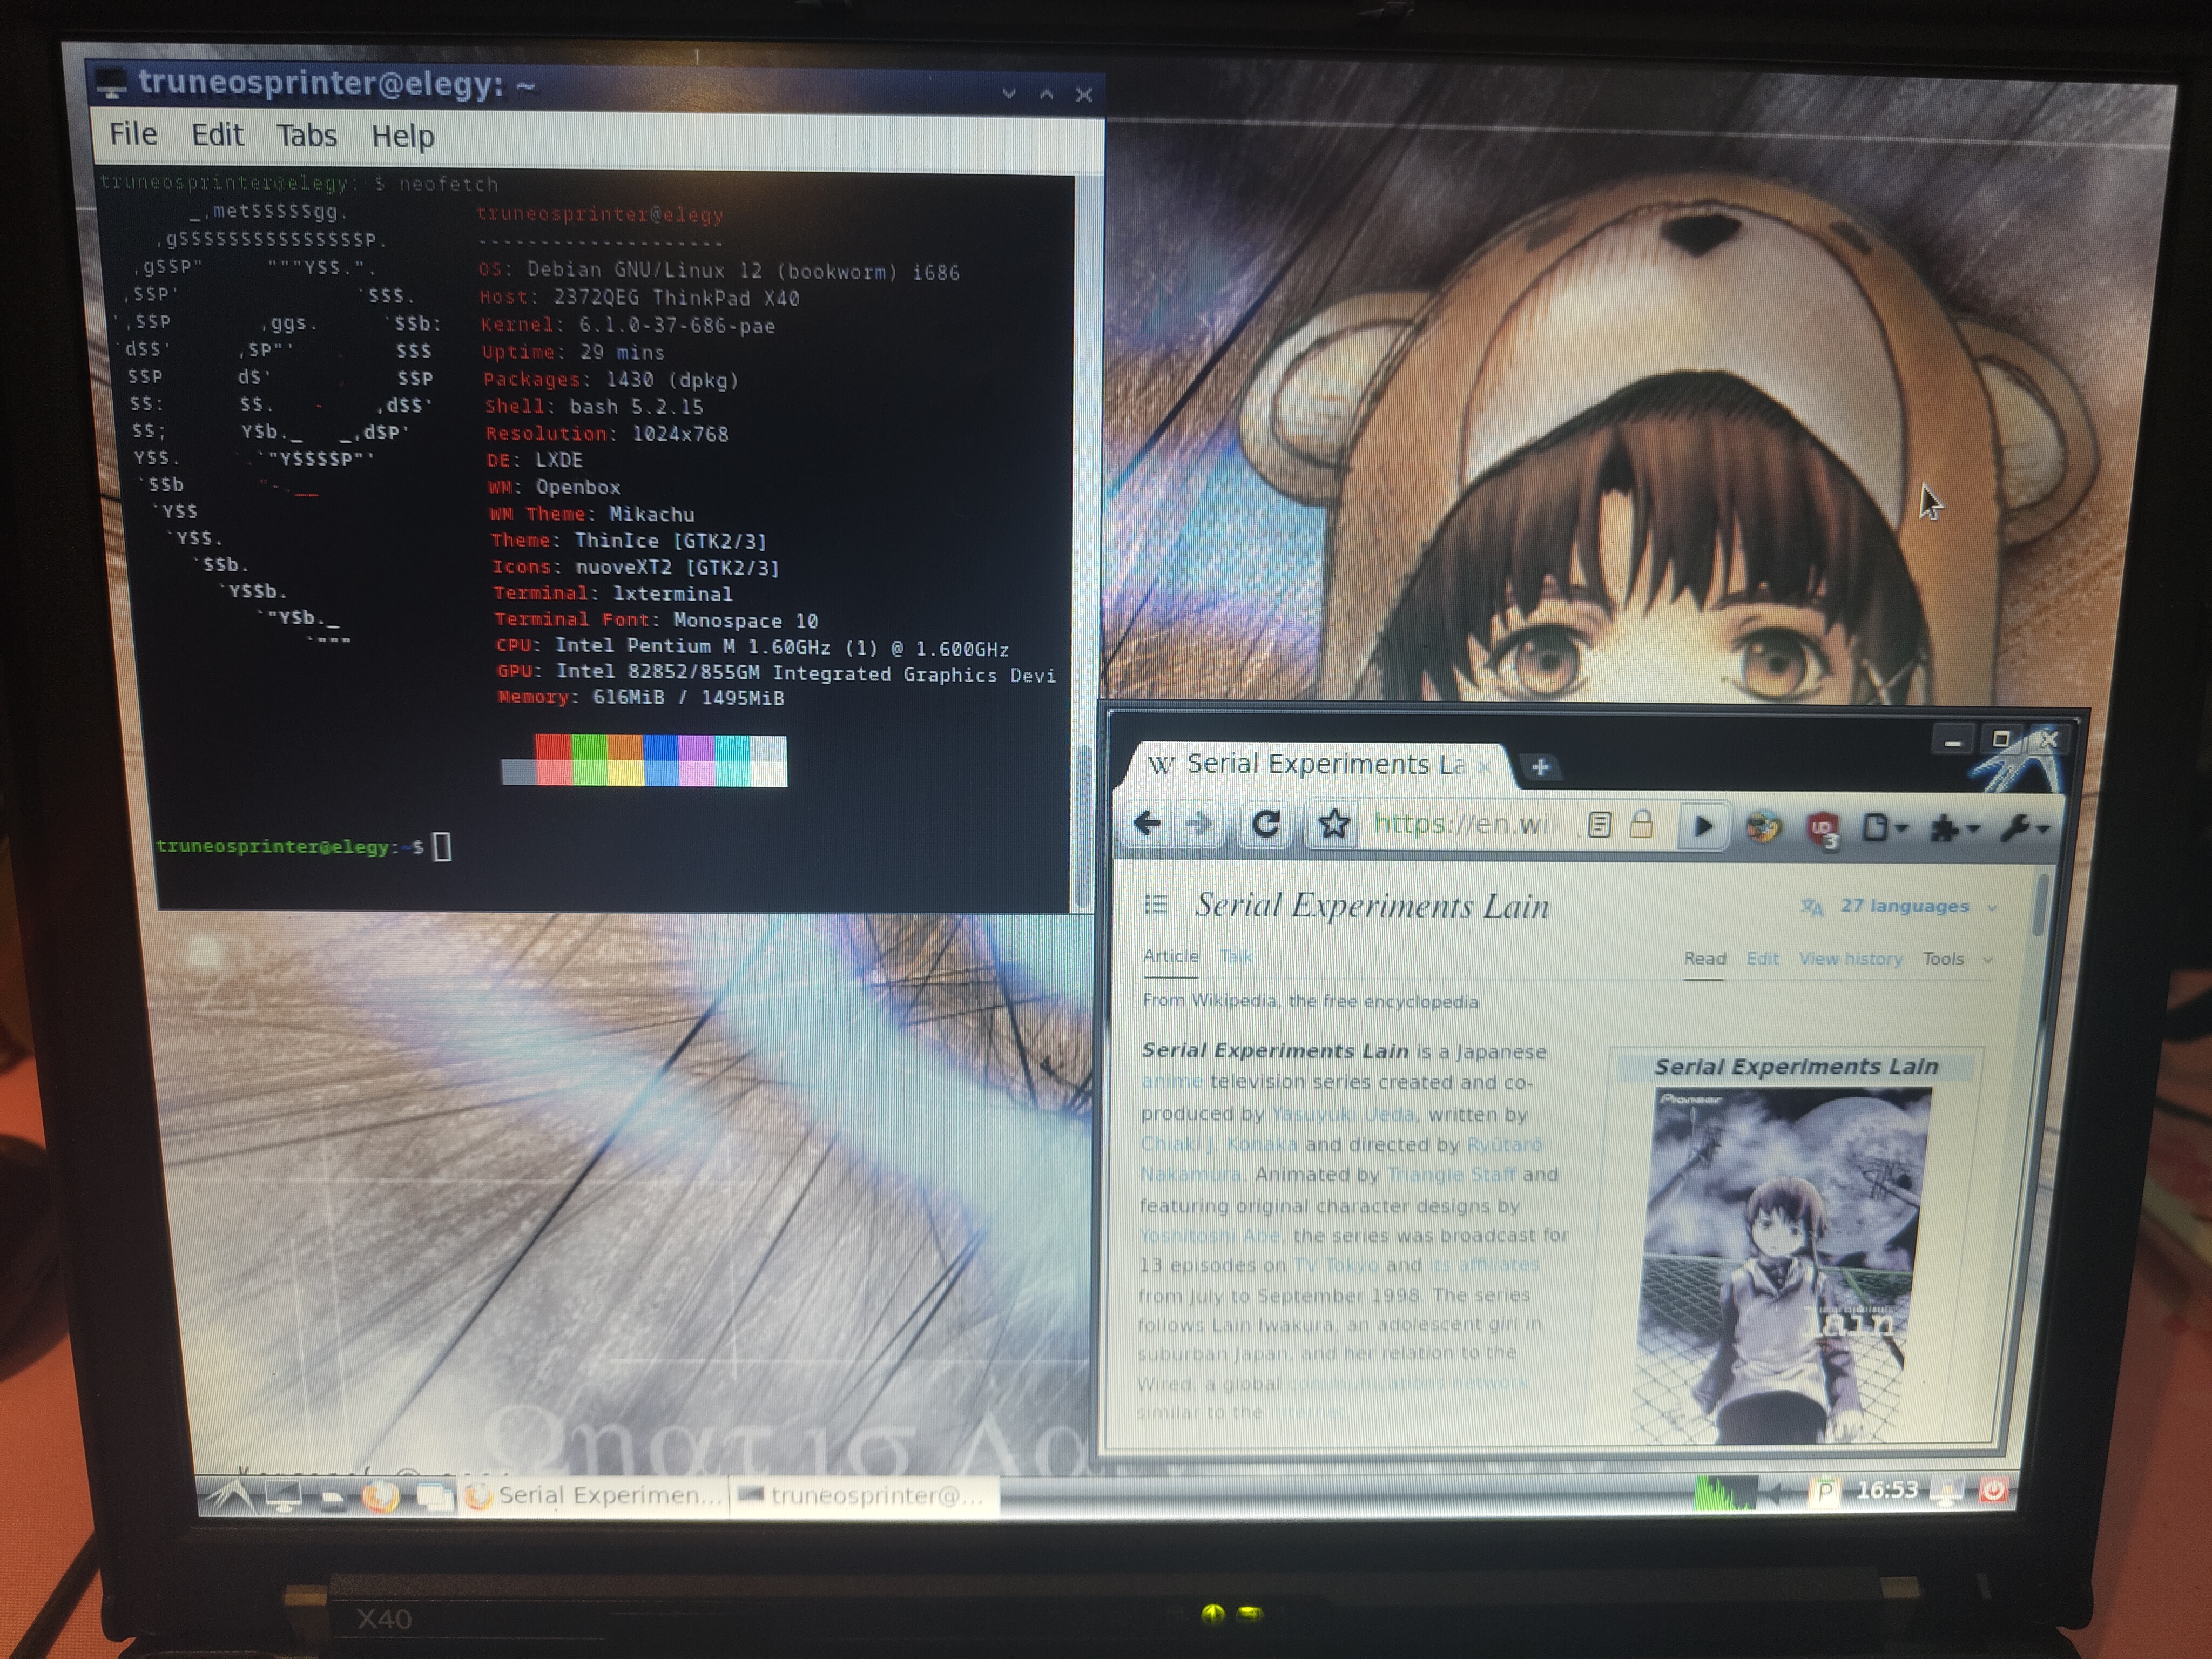
Task: Click the 16:53 panel clock
Action: [1887, 1490]
